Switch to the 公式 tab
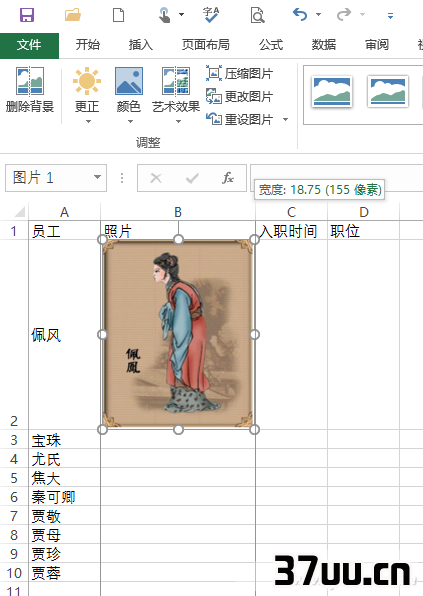 point(271,45)
